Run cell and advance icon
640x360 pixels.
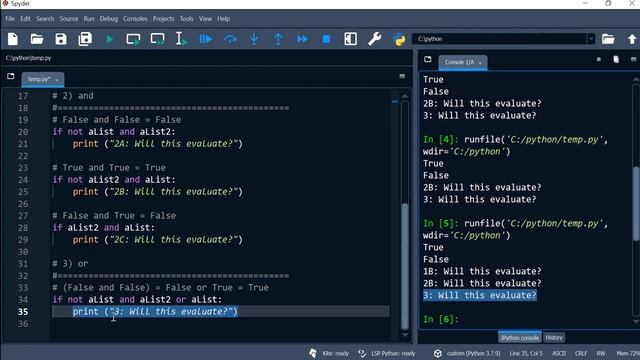tap(158, 39)
